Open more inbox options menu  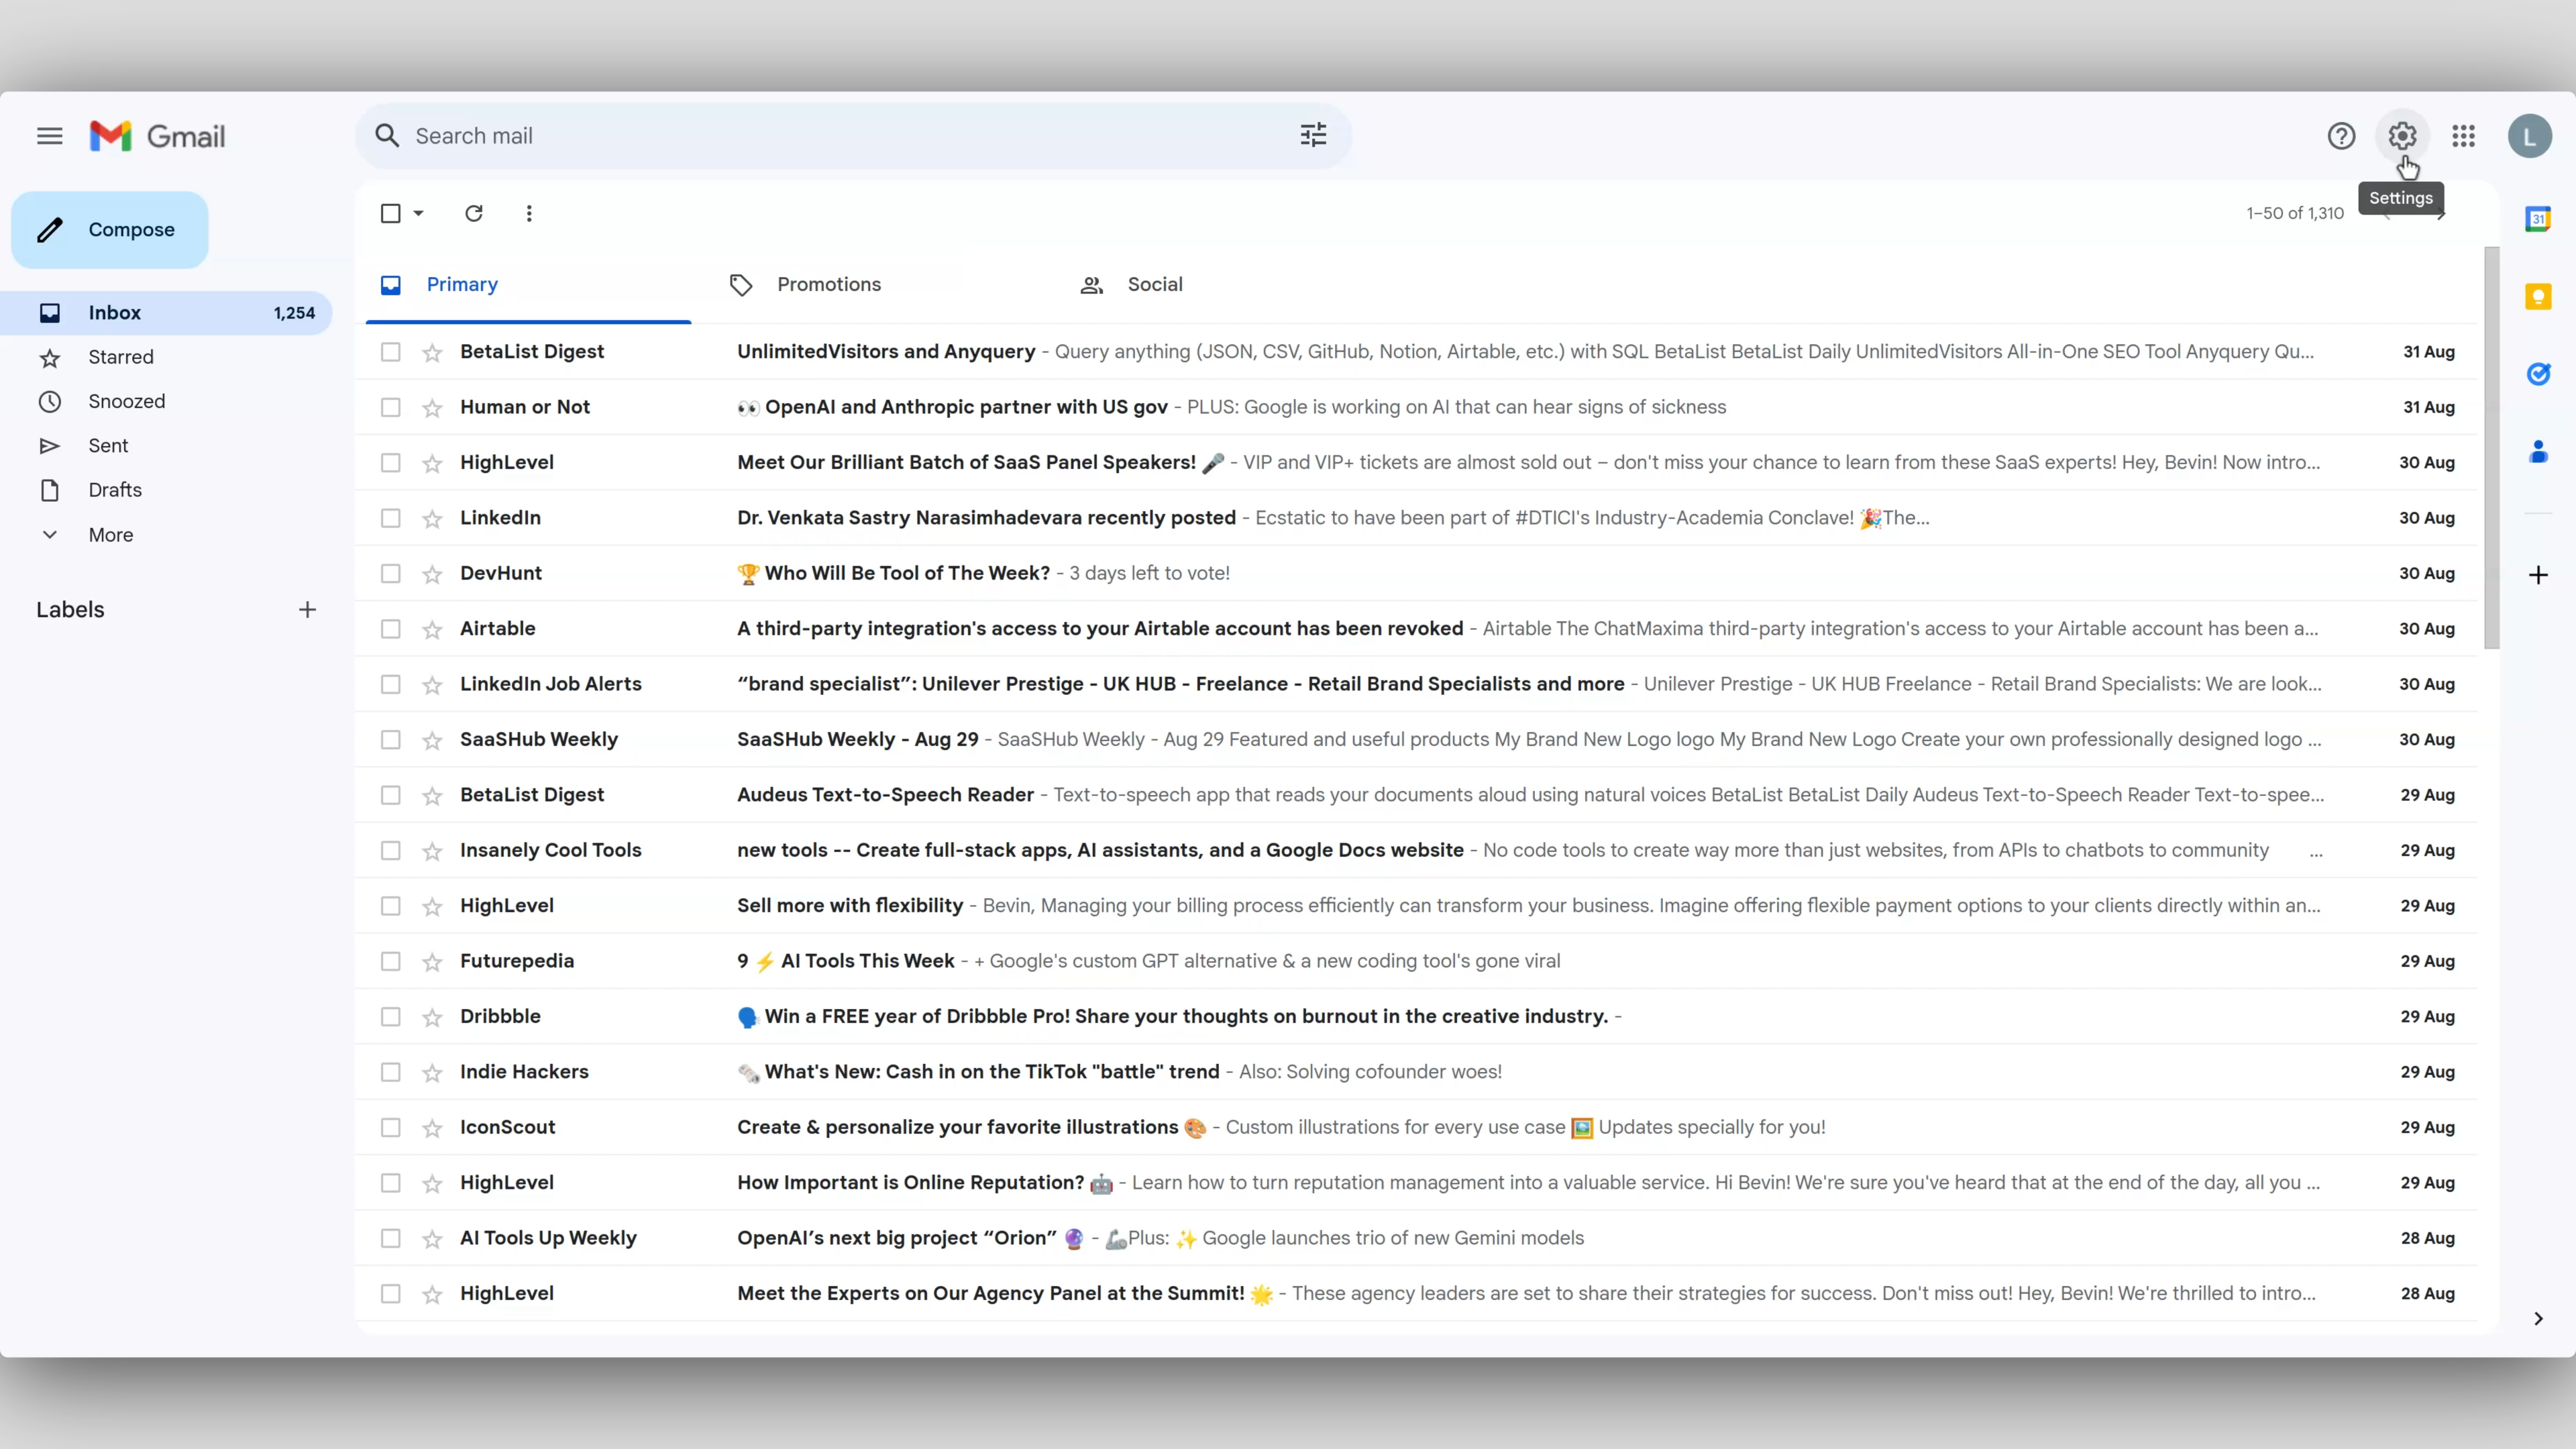pyautogui.click(x=529, y=212)
